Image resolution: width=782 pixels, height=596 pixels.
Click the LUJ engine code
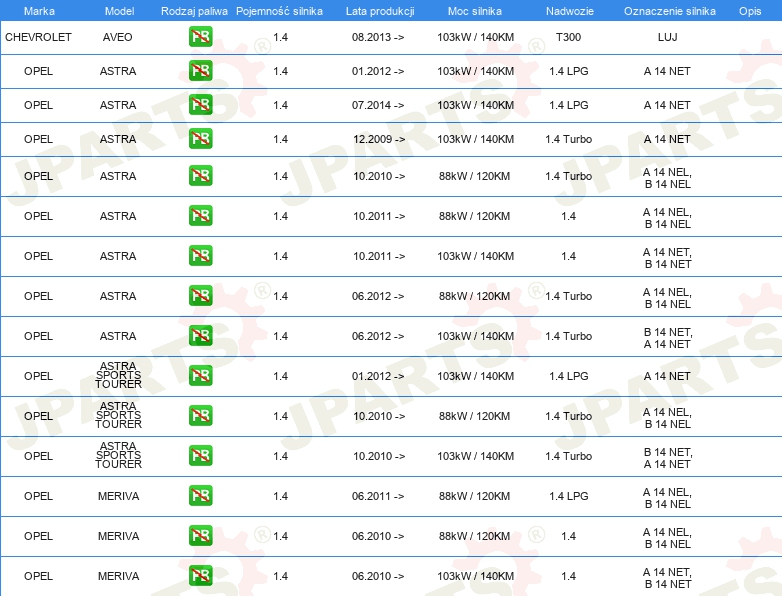click(x=667, y=37)
